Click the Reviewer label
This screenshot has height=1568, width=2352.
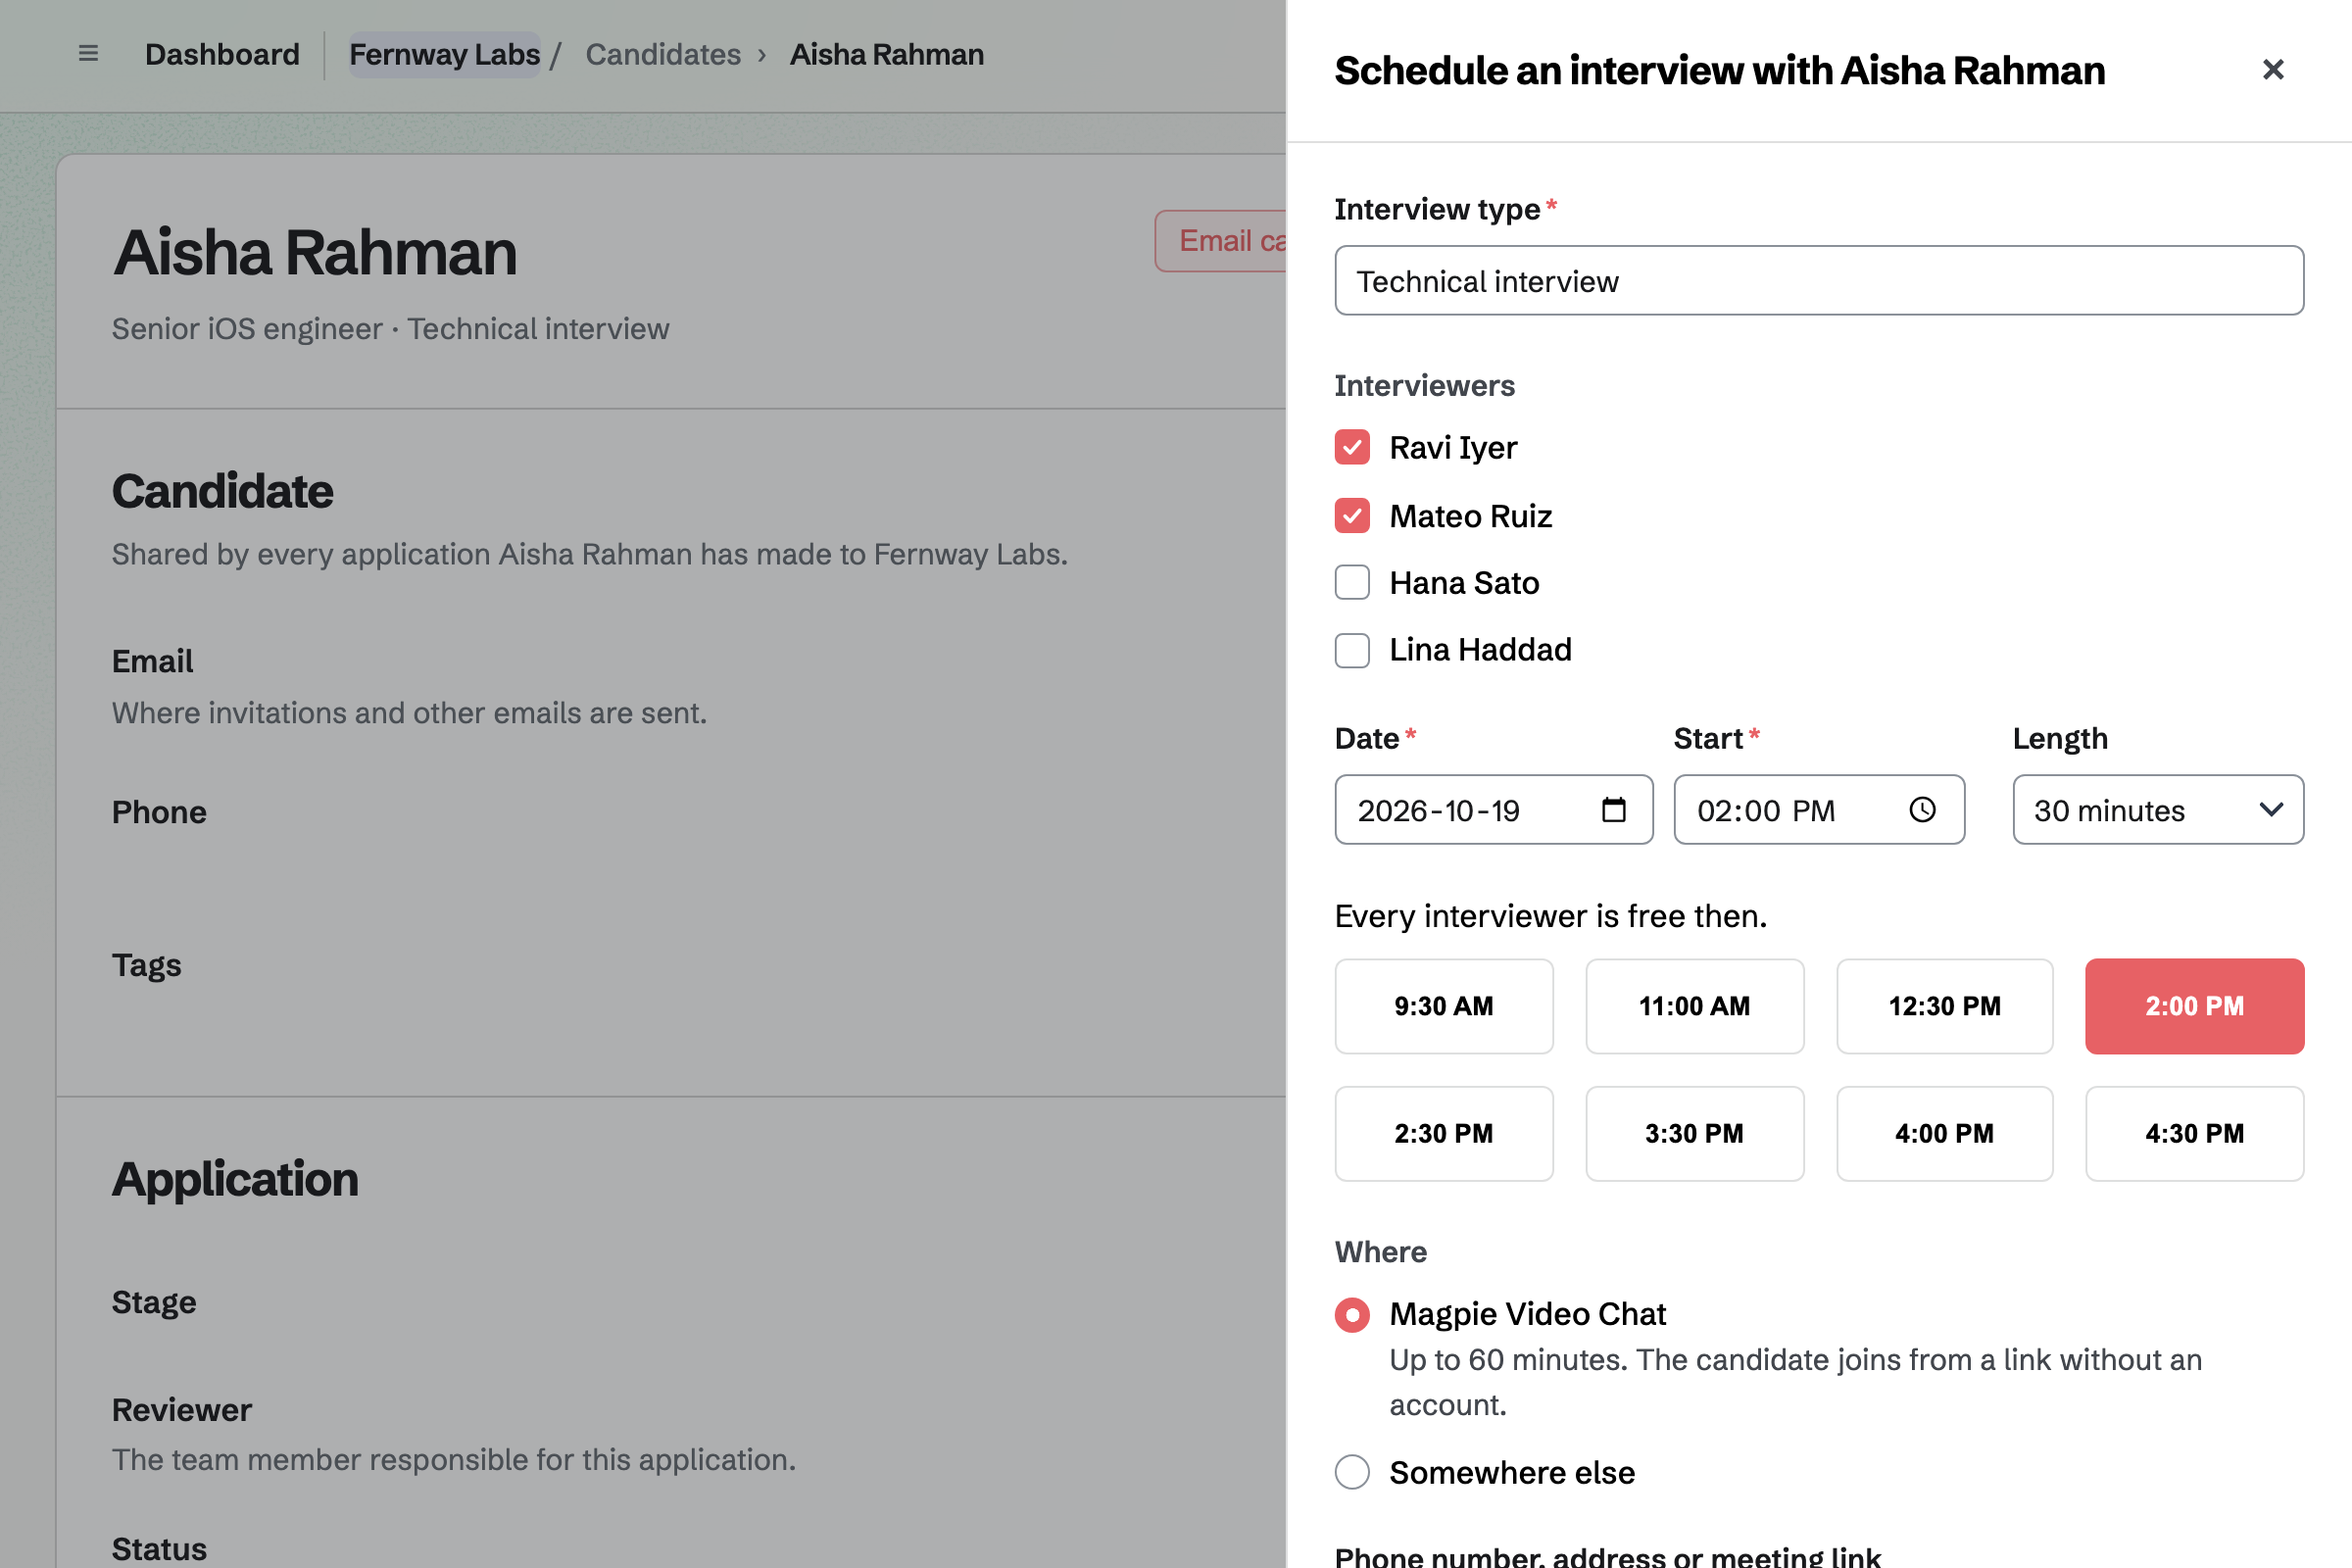(182, 1410)
